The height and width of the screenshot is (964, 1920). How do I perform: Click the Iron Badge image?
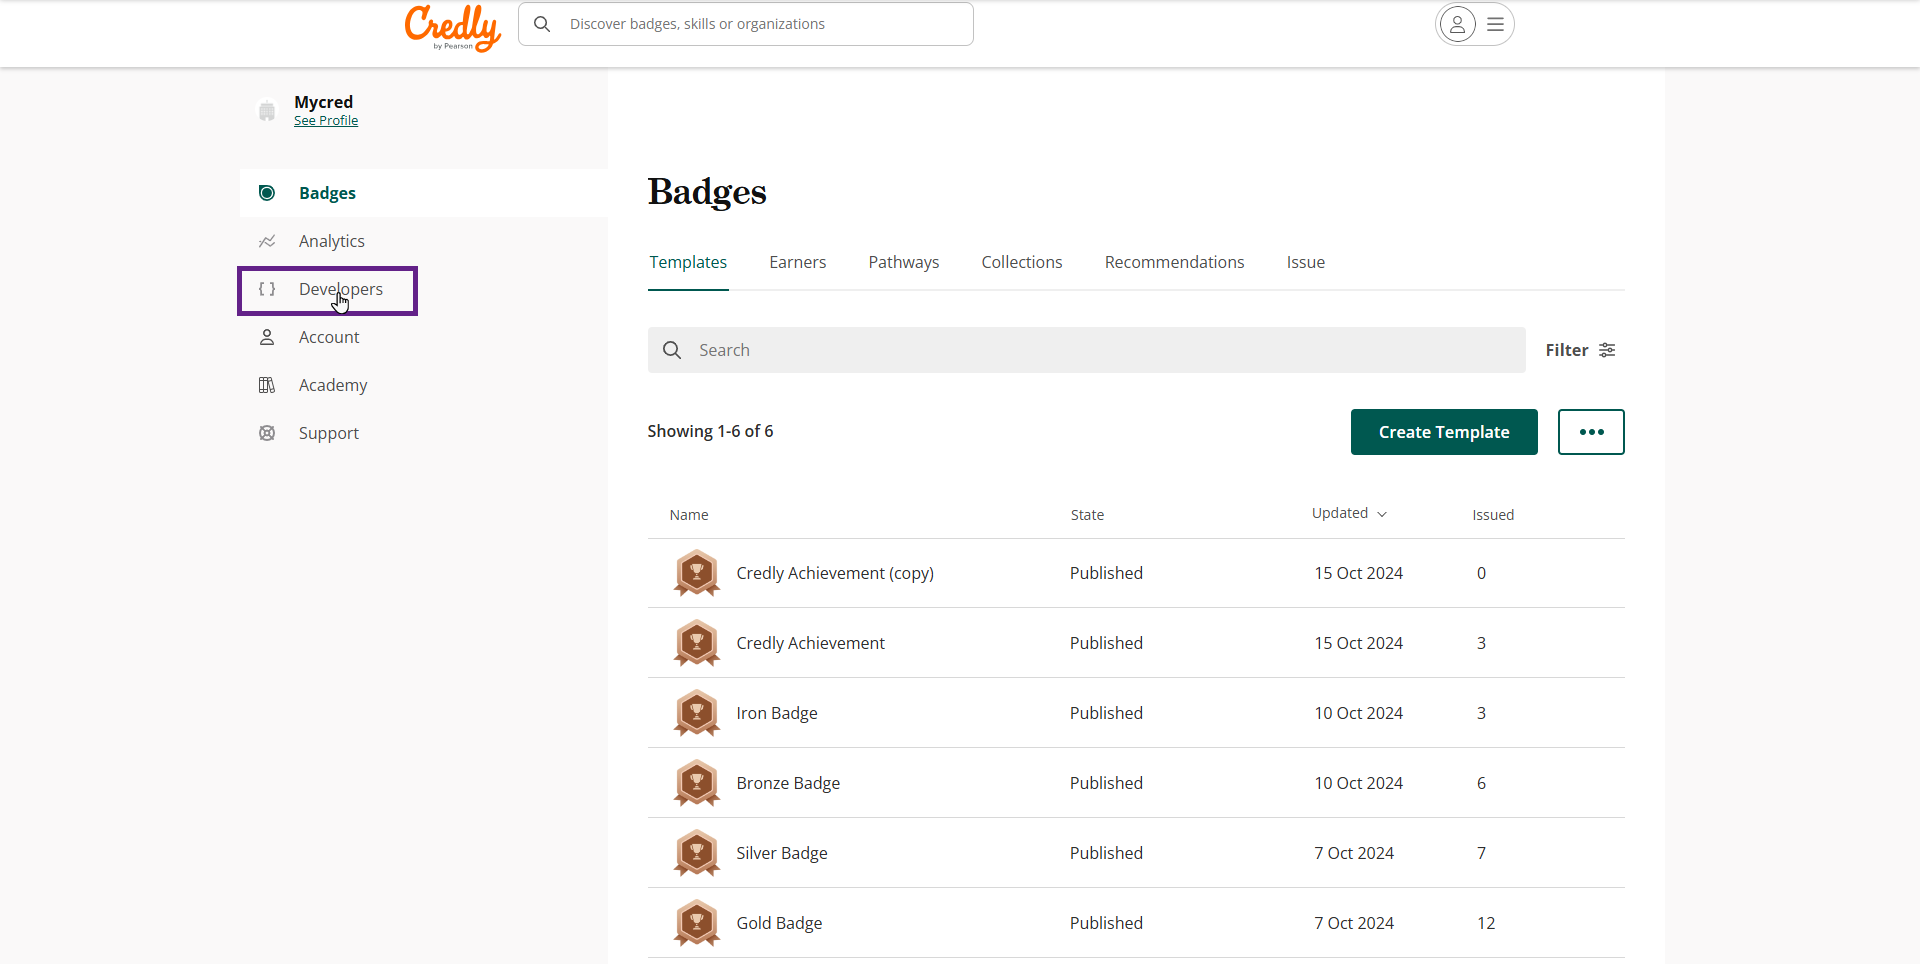click(697, 713)
